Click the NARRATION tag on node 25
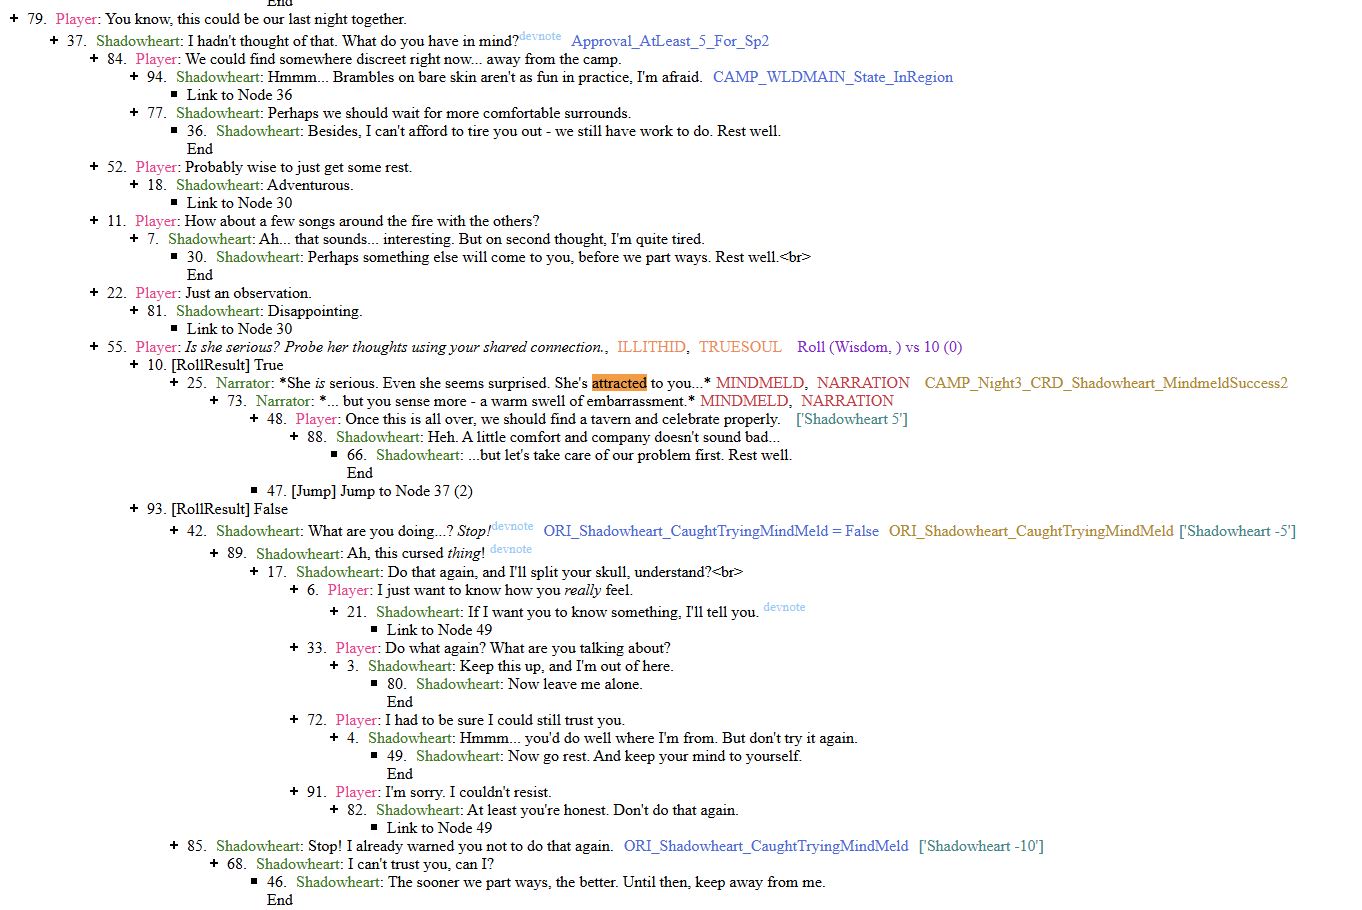This screenshot has height=910, width=1362. 863,383
